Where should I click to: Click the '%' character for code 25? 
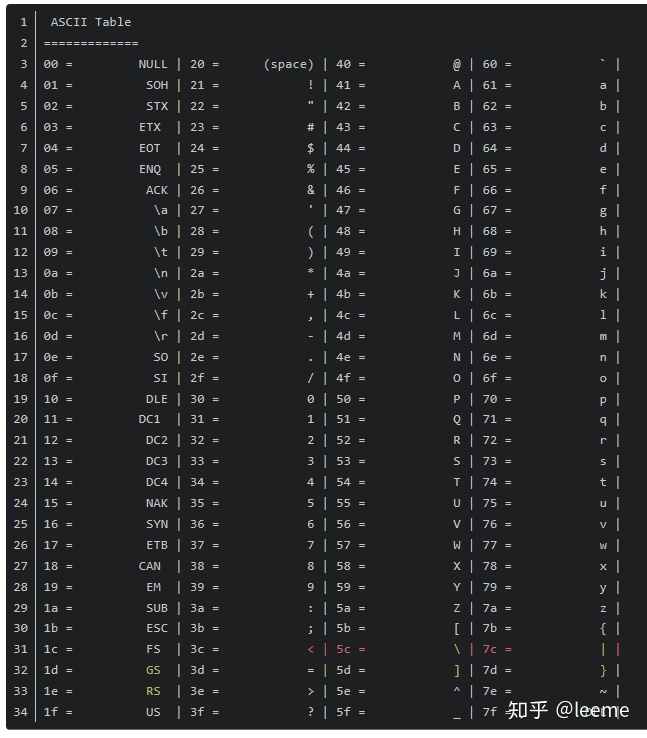click(x=311, y=169)
